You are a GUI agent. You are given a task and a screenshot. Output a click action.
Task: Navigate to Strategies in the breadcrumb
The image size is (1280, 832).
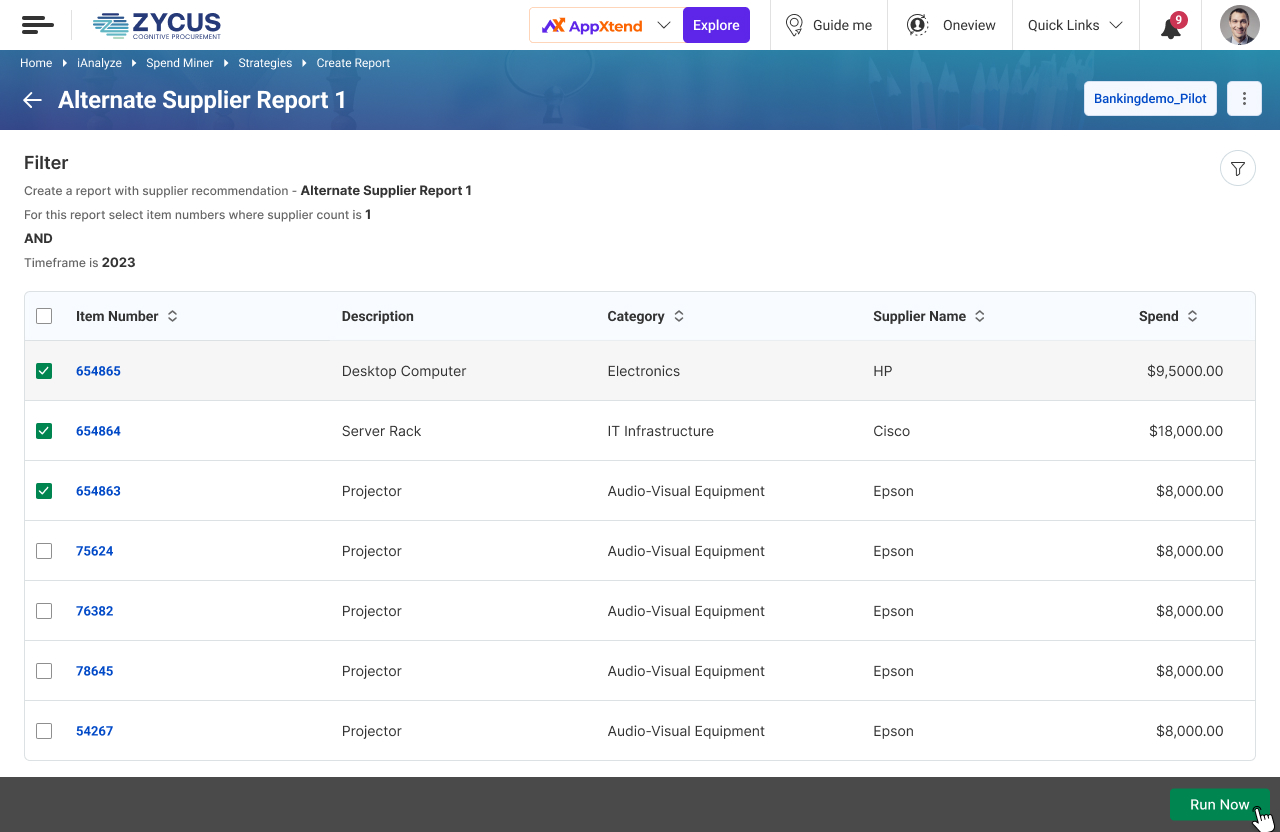[x=265, y=63]
